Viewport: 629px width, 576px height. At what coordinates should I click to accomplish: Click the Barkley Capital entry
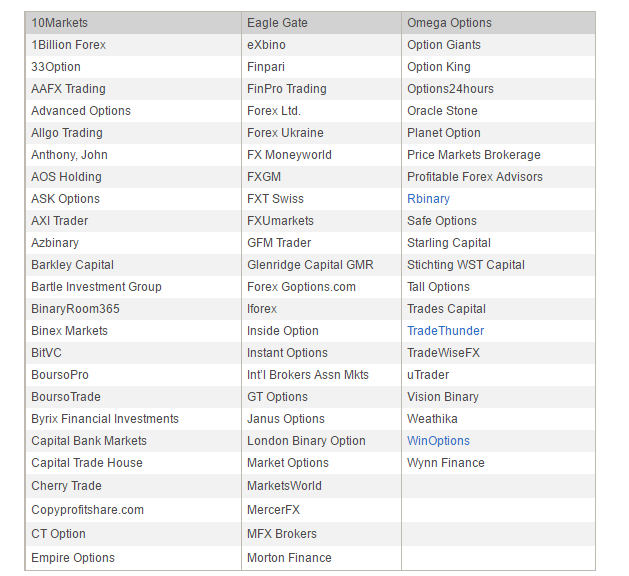coord(72,265)
